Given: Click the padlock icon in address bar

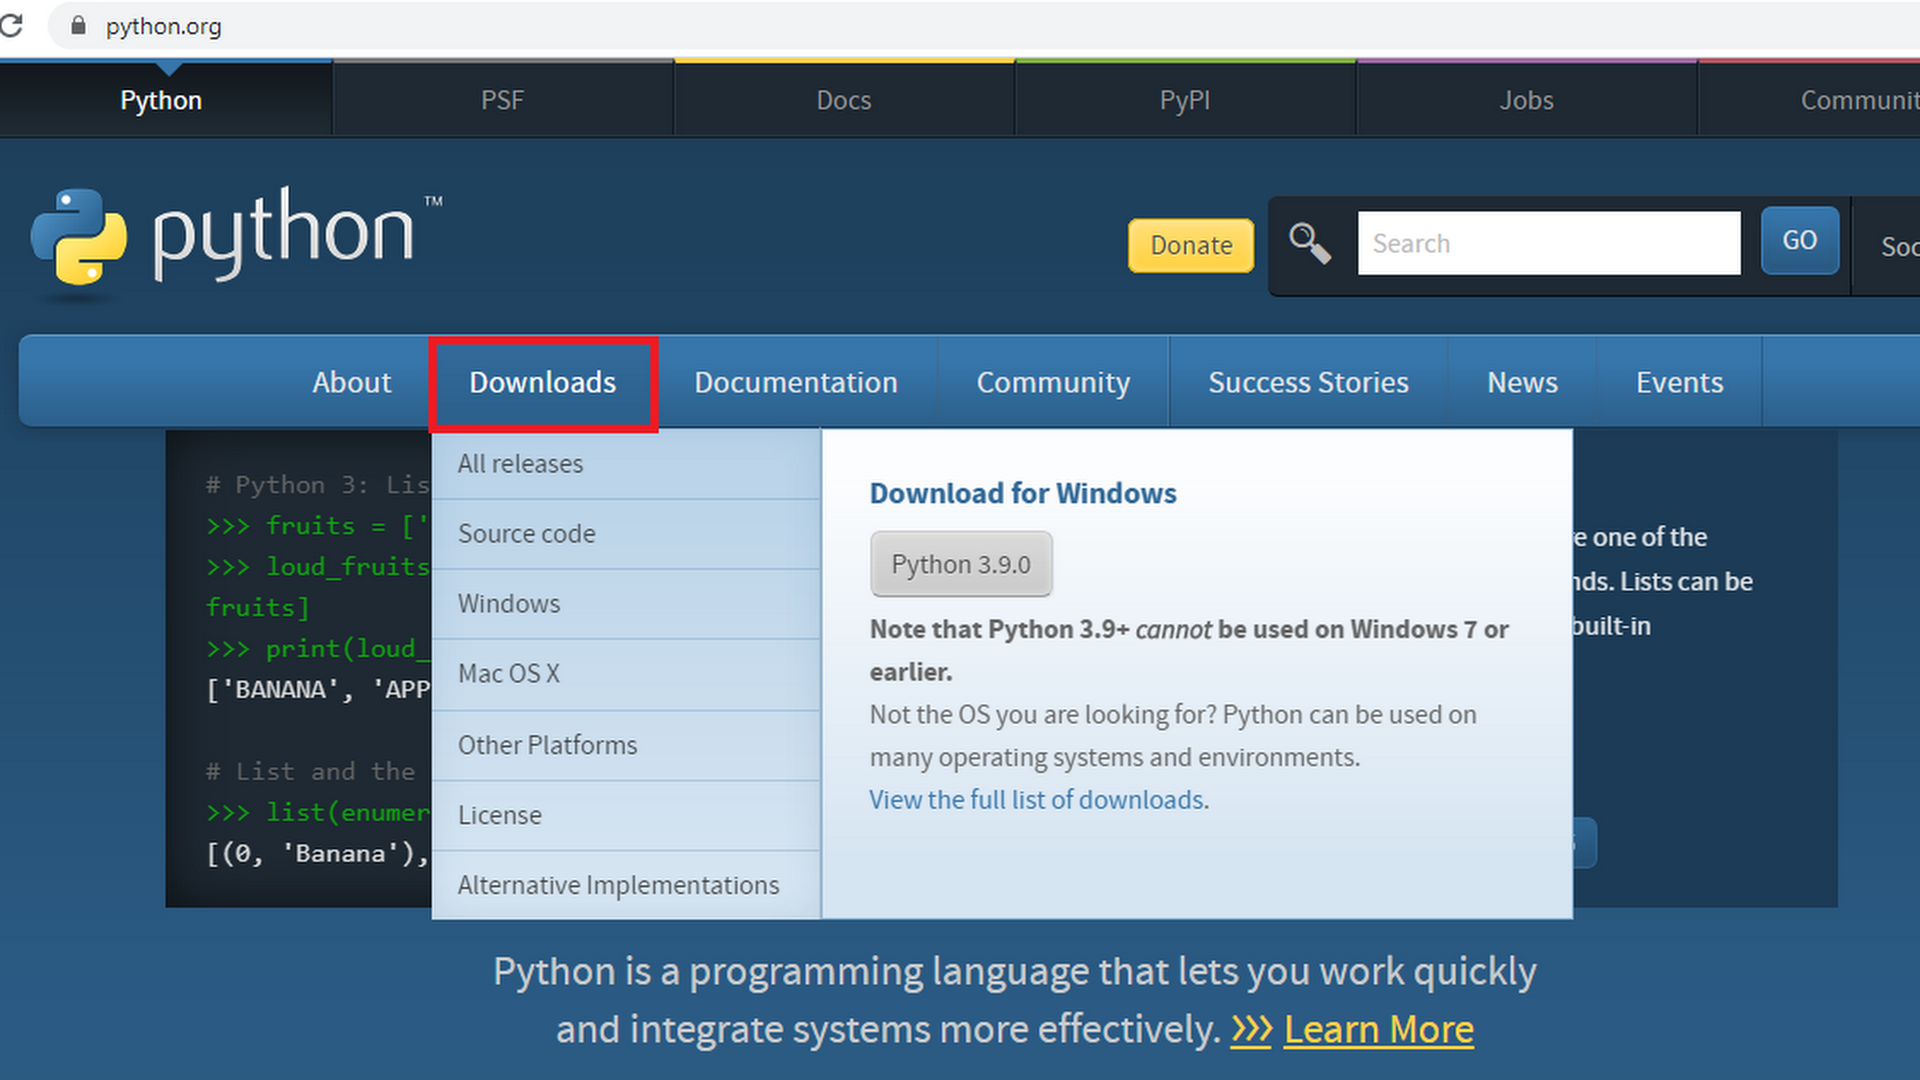Looking at the screenshot, I should (x=78, y=26).
